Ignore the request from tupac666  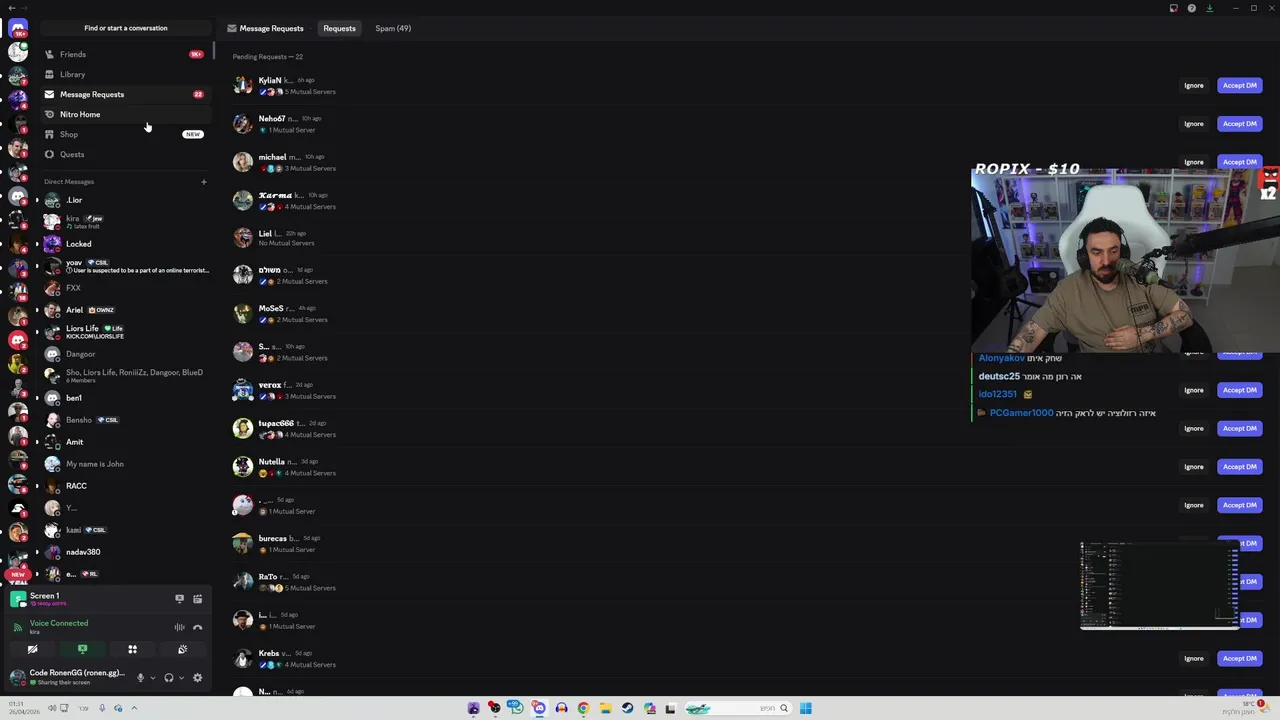pyautogui.click(x=1193, y=428)
